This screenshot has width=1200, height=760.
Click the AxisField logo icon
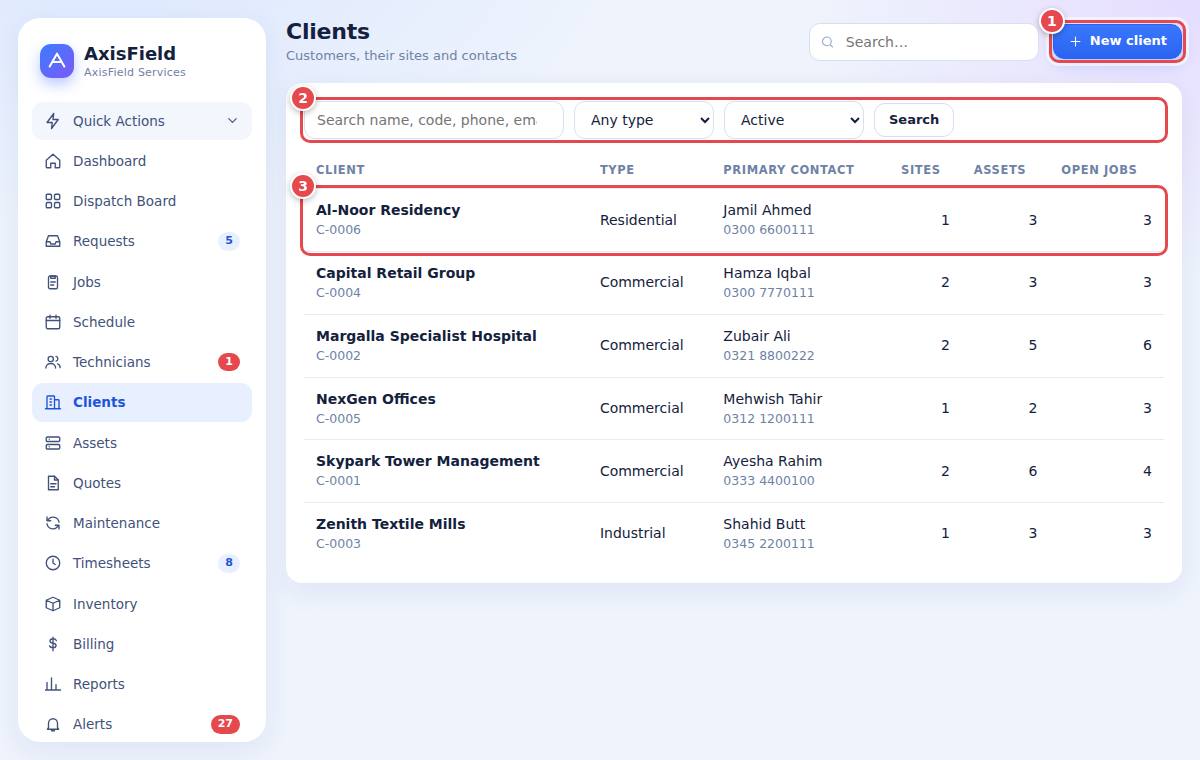pos(57,61)
